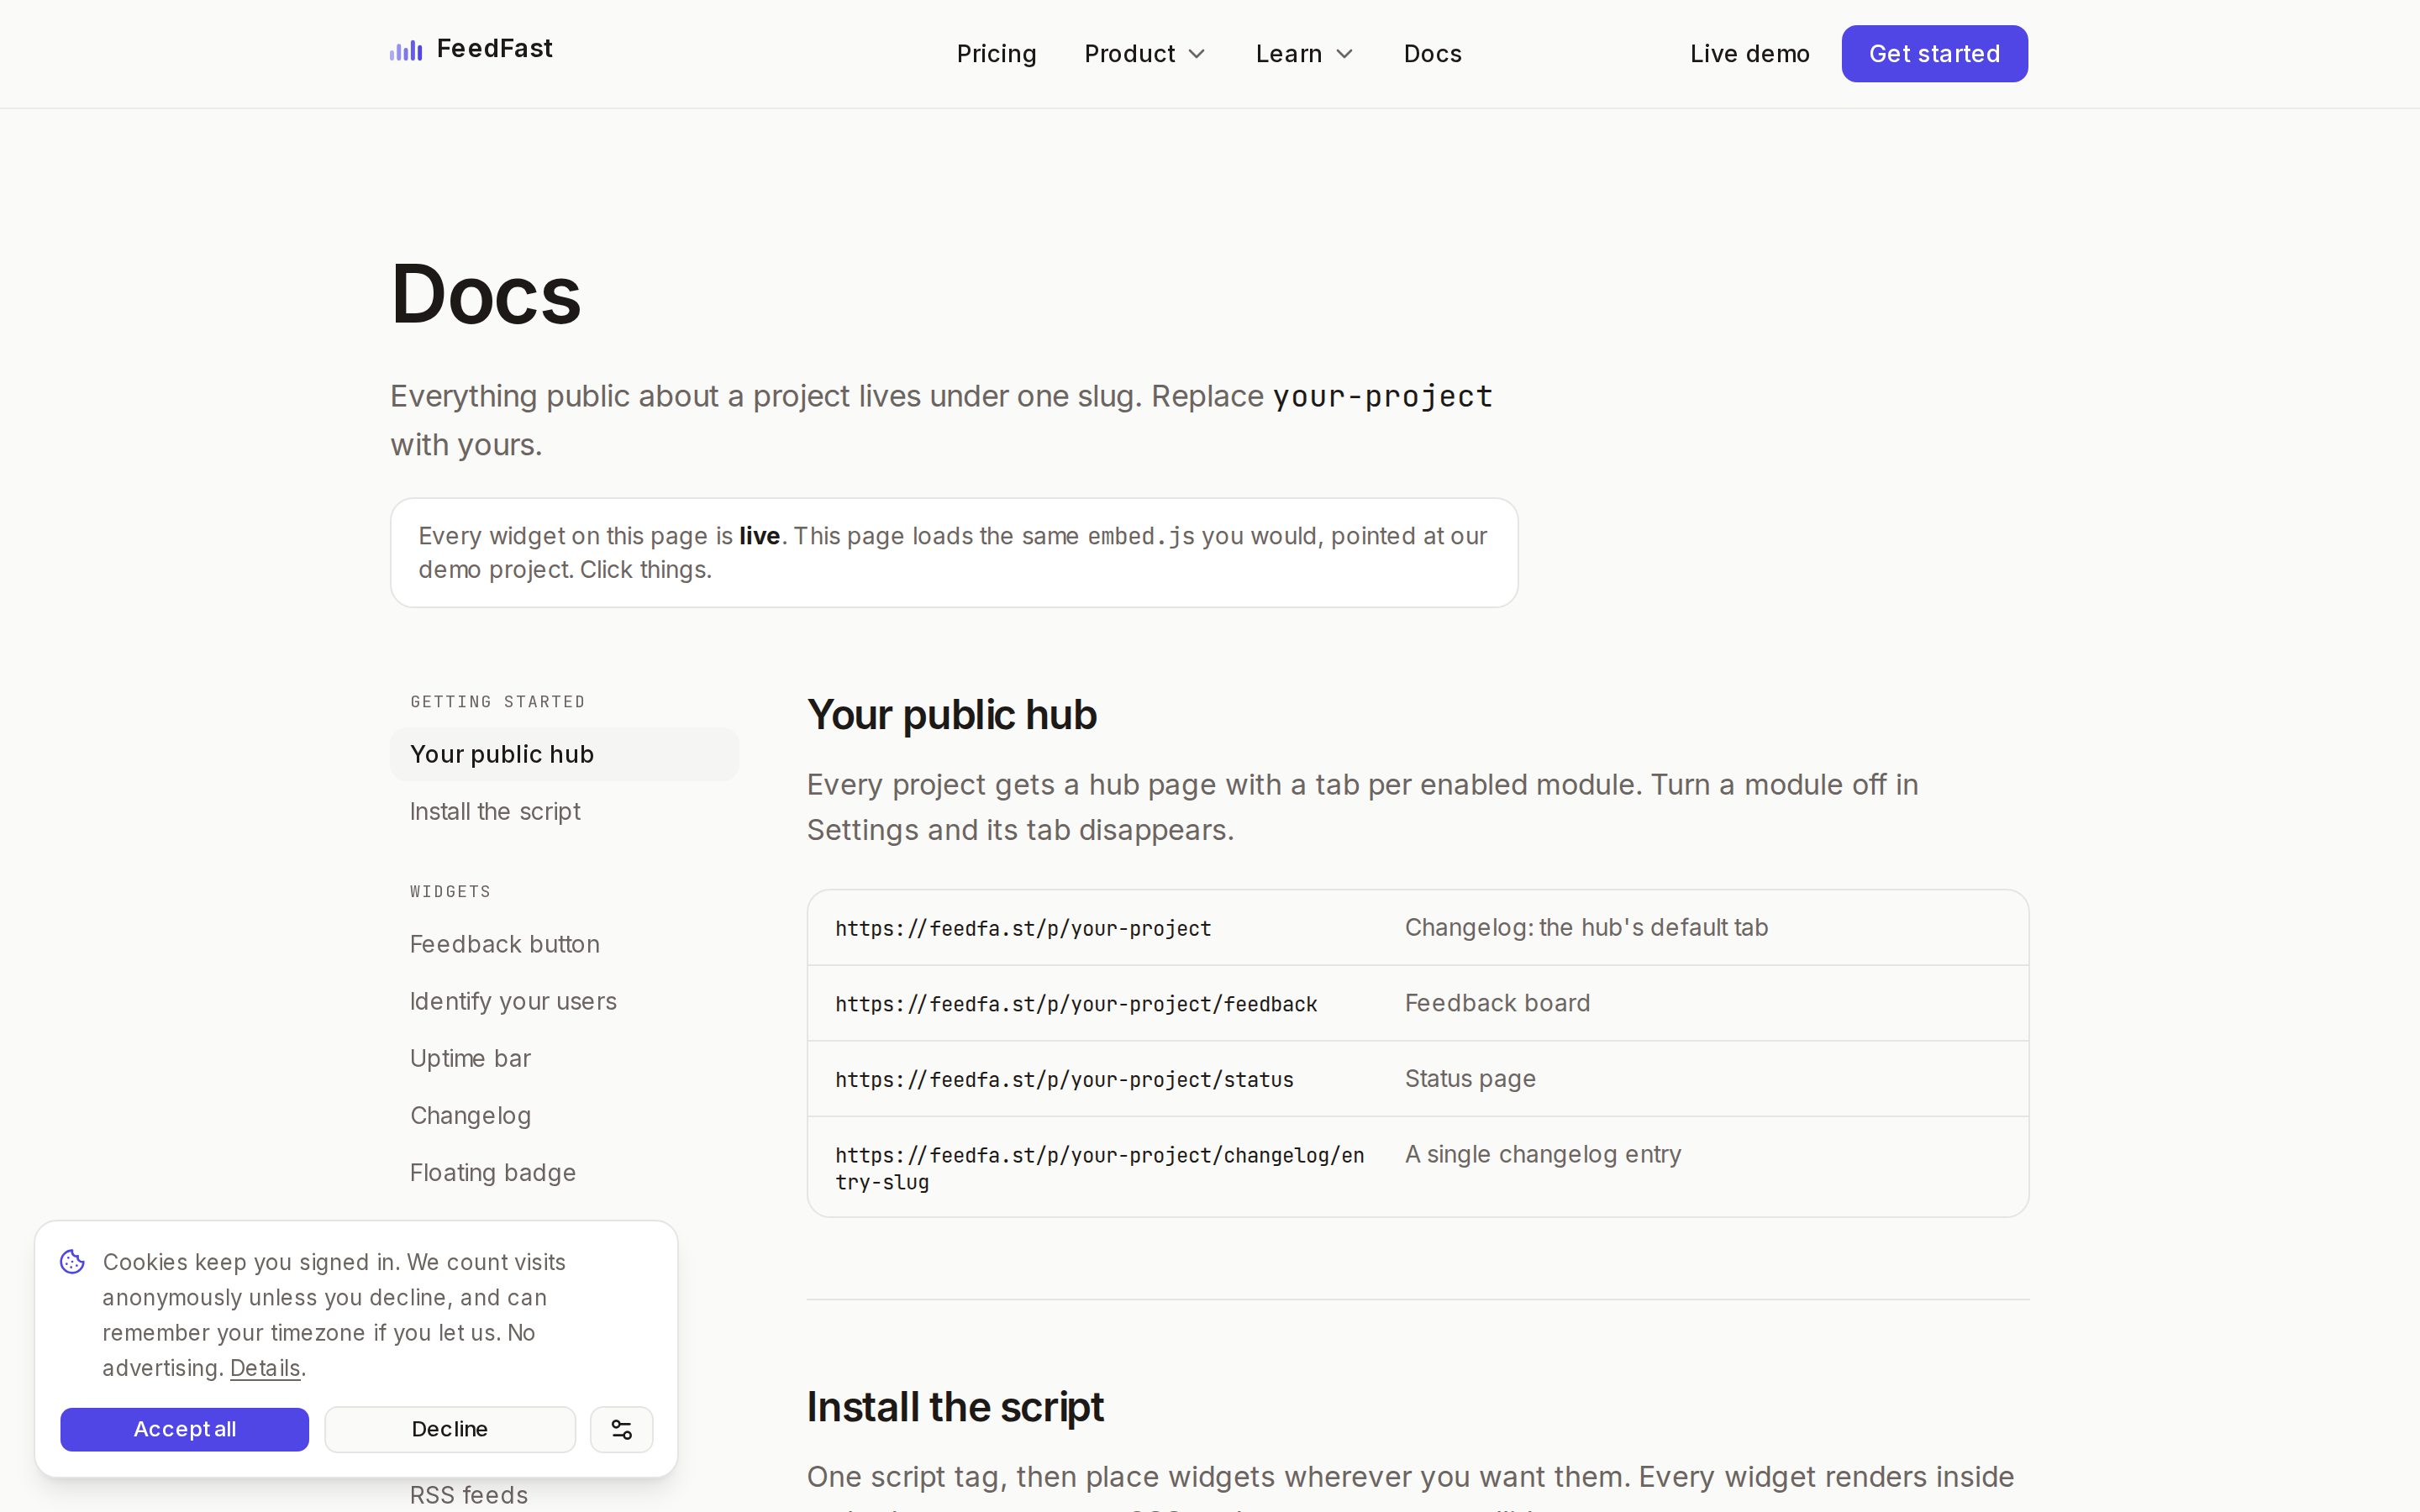Click the Get started button

click(1934, 54)
